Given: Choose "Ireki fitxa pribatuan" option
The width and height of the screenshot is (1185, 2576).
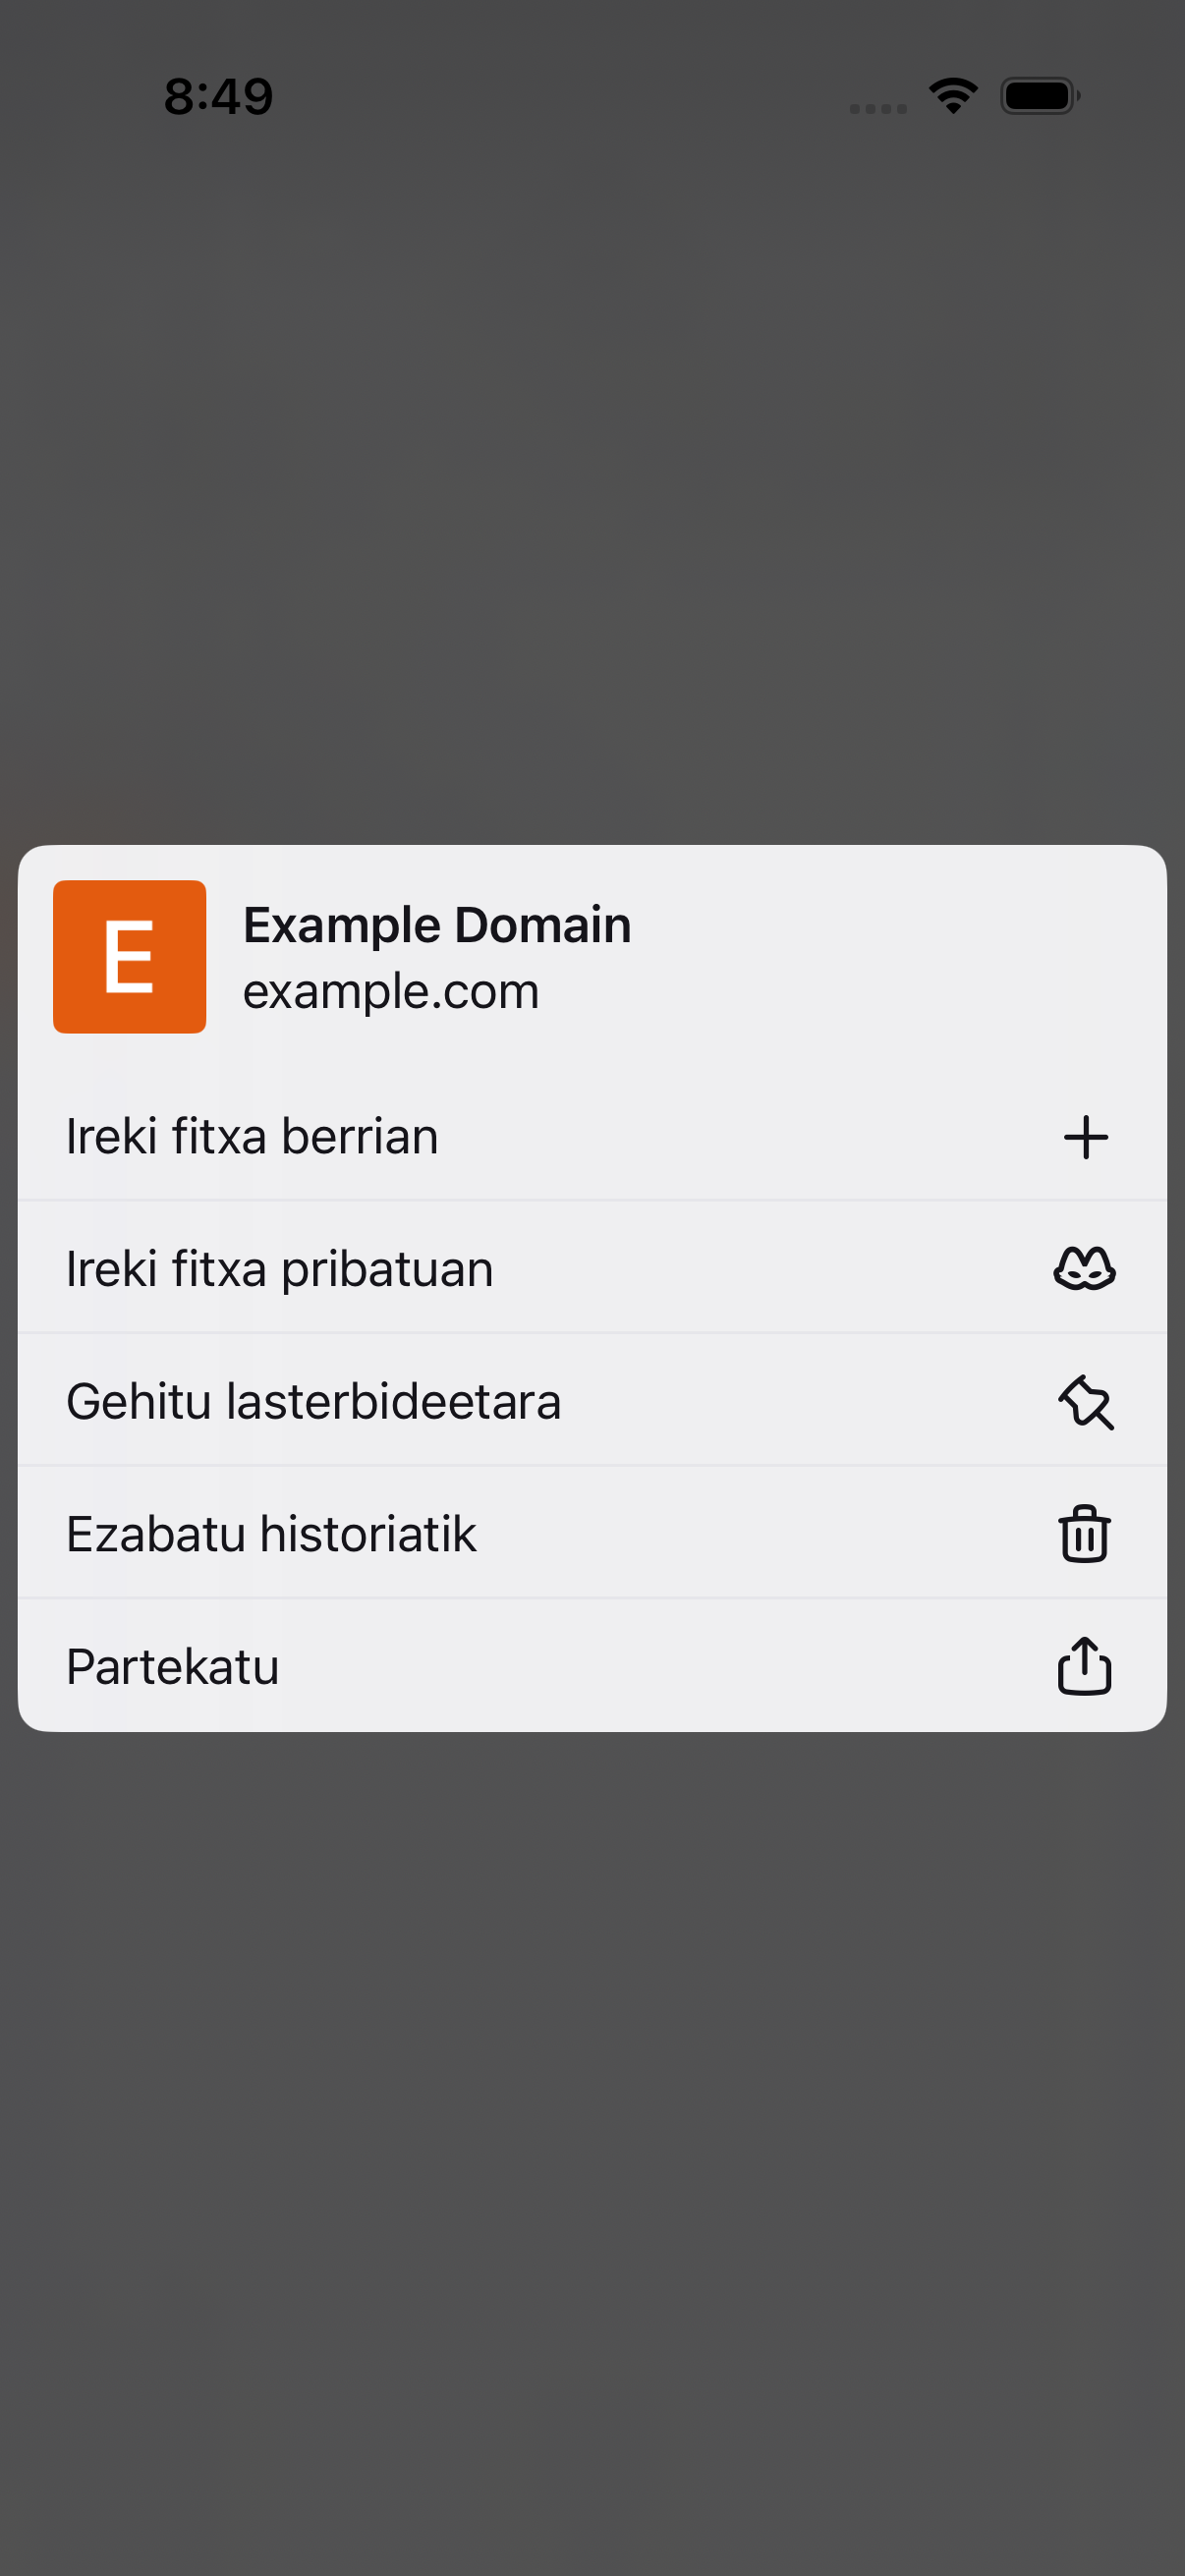Looking at the screenshot, I should (592, 1268).
